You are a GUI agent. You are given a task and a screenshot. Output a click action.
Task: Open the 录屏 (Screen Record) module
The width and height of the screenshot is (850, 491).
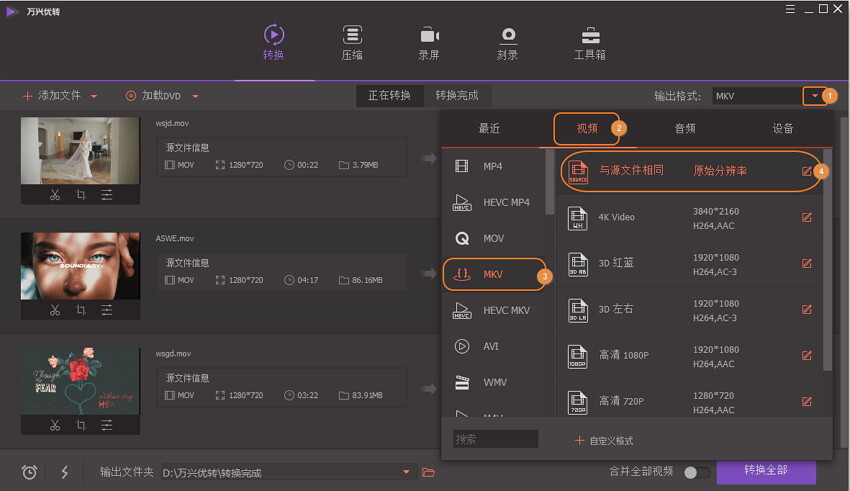[430, 42]
